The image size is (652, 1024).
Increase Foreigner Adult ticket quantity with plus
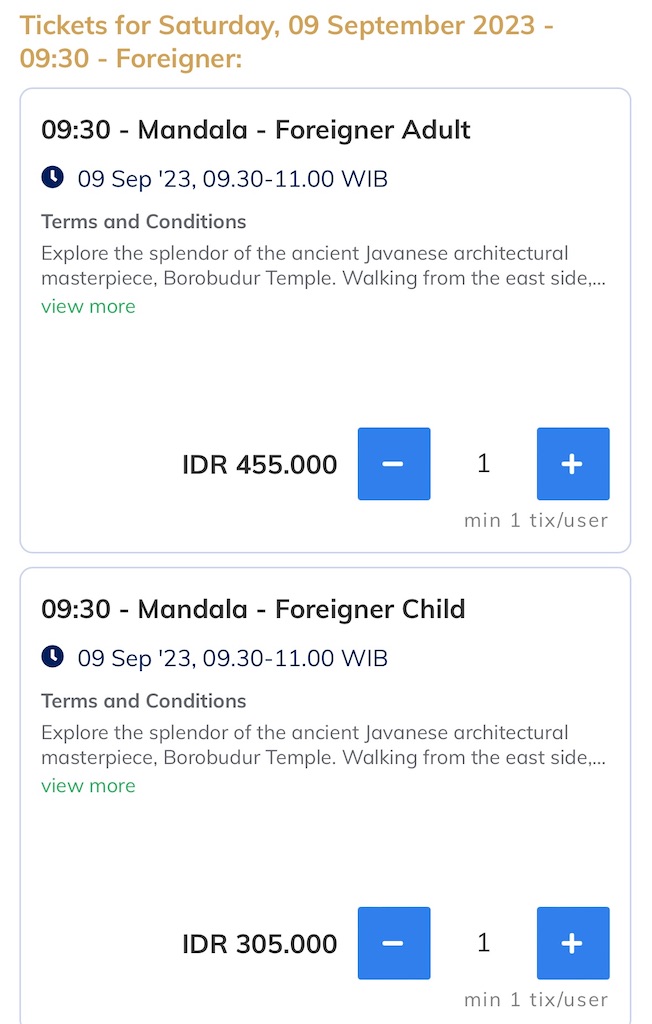(573, 464)
